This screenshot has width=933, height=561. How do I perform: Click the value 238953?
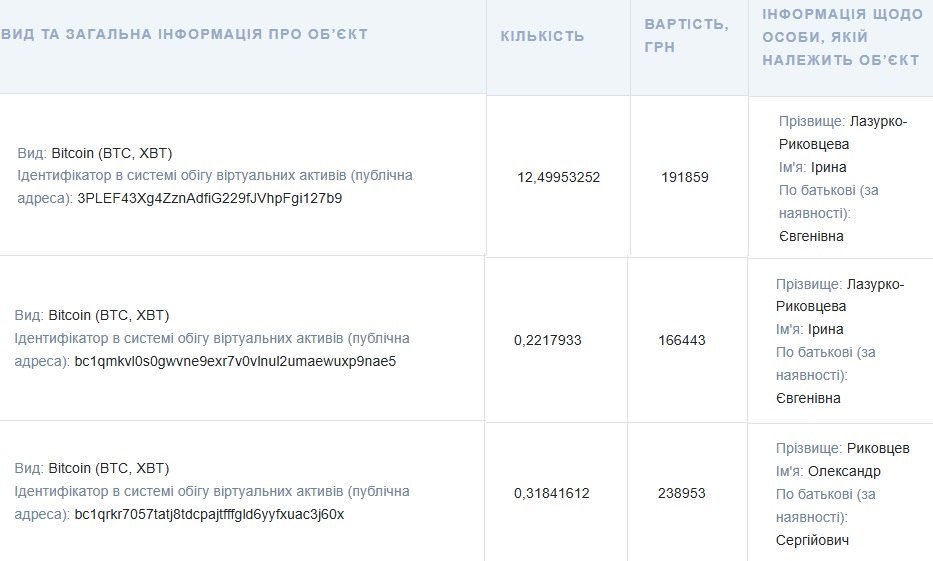point(681,493)
